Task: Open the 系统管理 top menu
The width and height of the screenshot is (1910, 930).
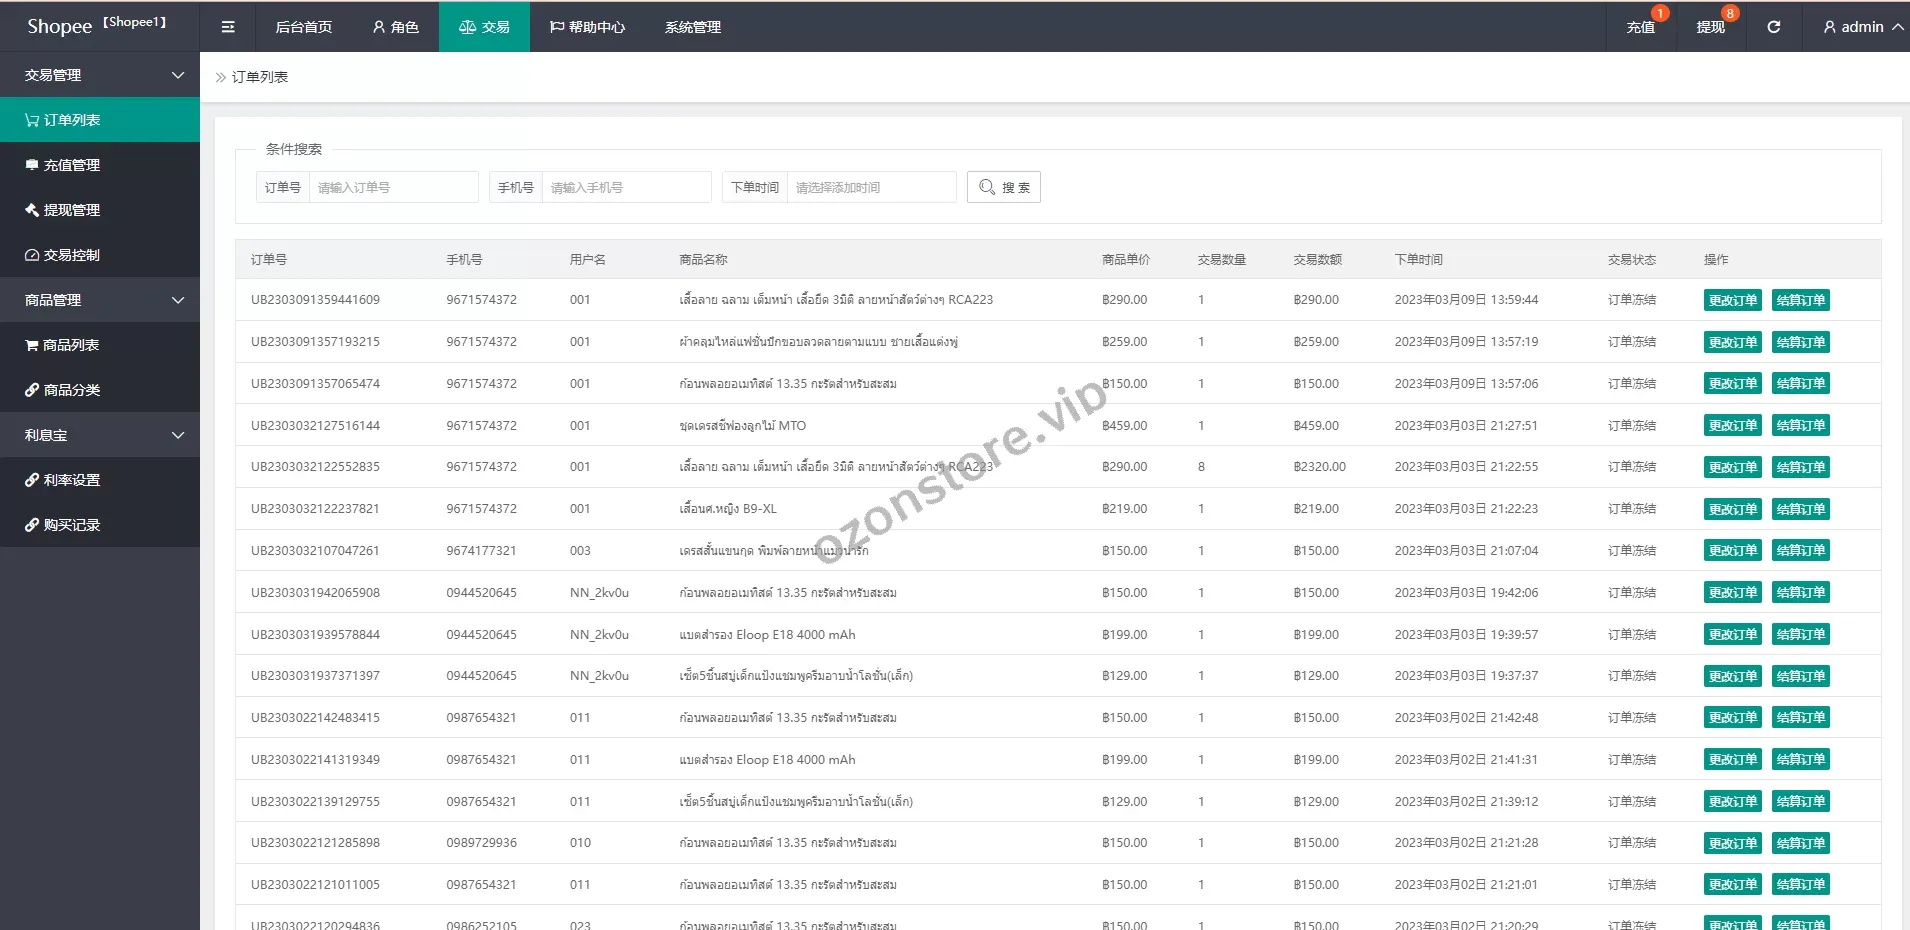Action: tap(692, 27)
